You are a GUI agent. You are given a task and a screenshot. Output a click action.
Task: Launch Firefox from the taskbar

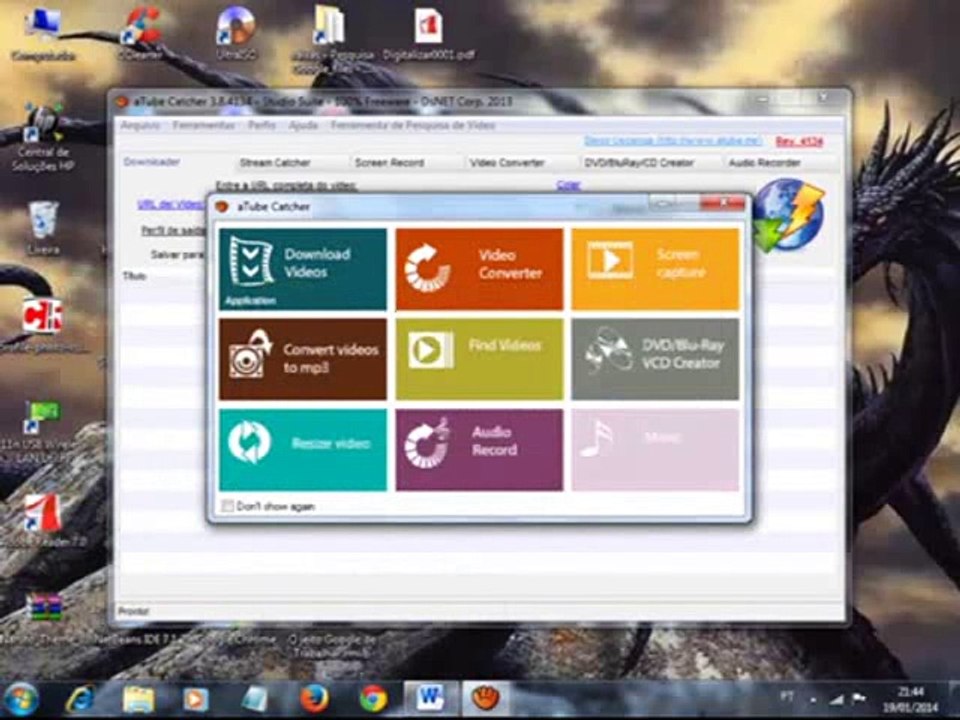click(x=315, y=699)
